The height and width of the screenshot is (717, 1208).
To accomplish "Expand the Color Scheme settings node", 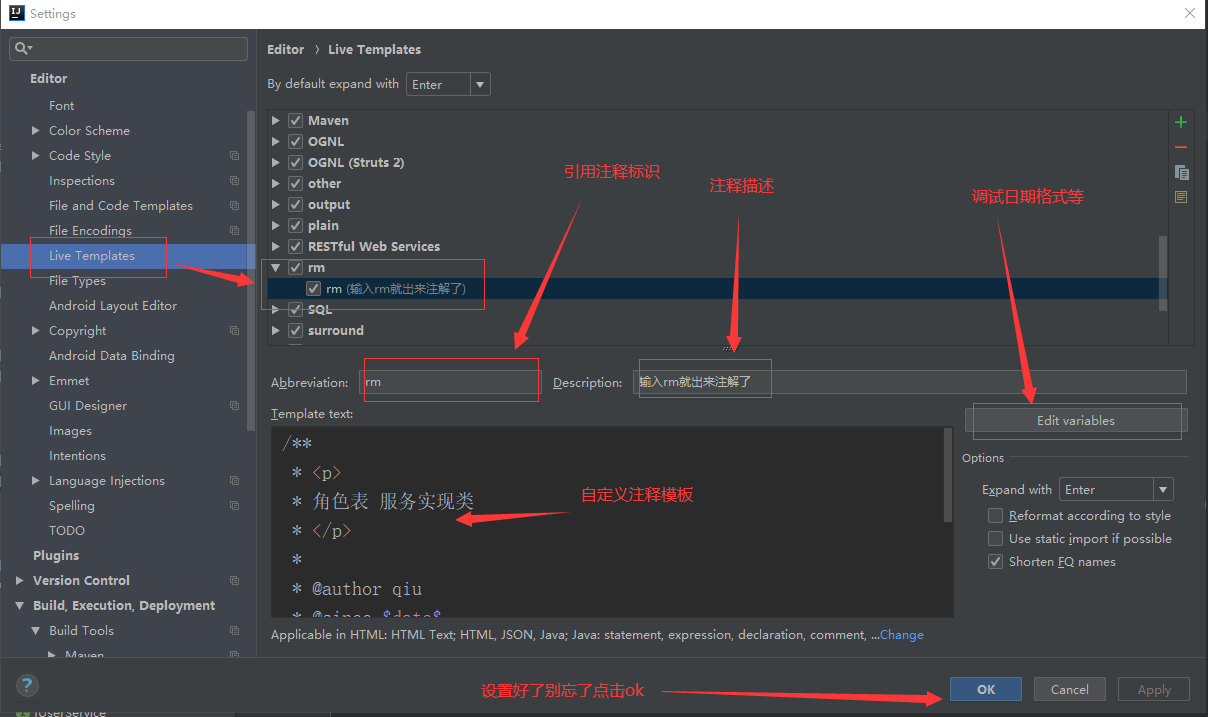I will point(36,131).
